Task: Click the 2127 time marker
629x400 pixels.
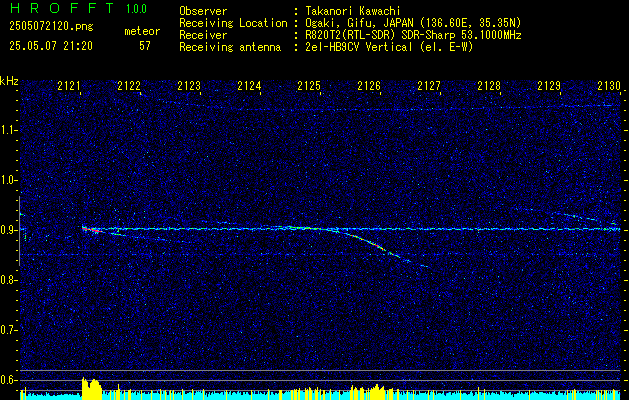Action: 429,86
